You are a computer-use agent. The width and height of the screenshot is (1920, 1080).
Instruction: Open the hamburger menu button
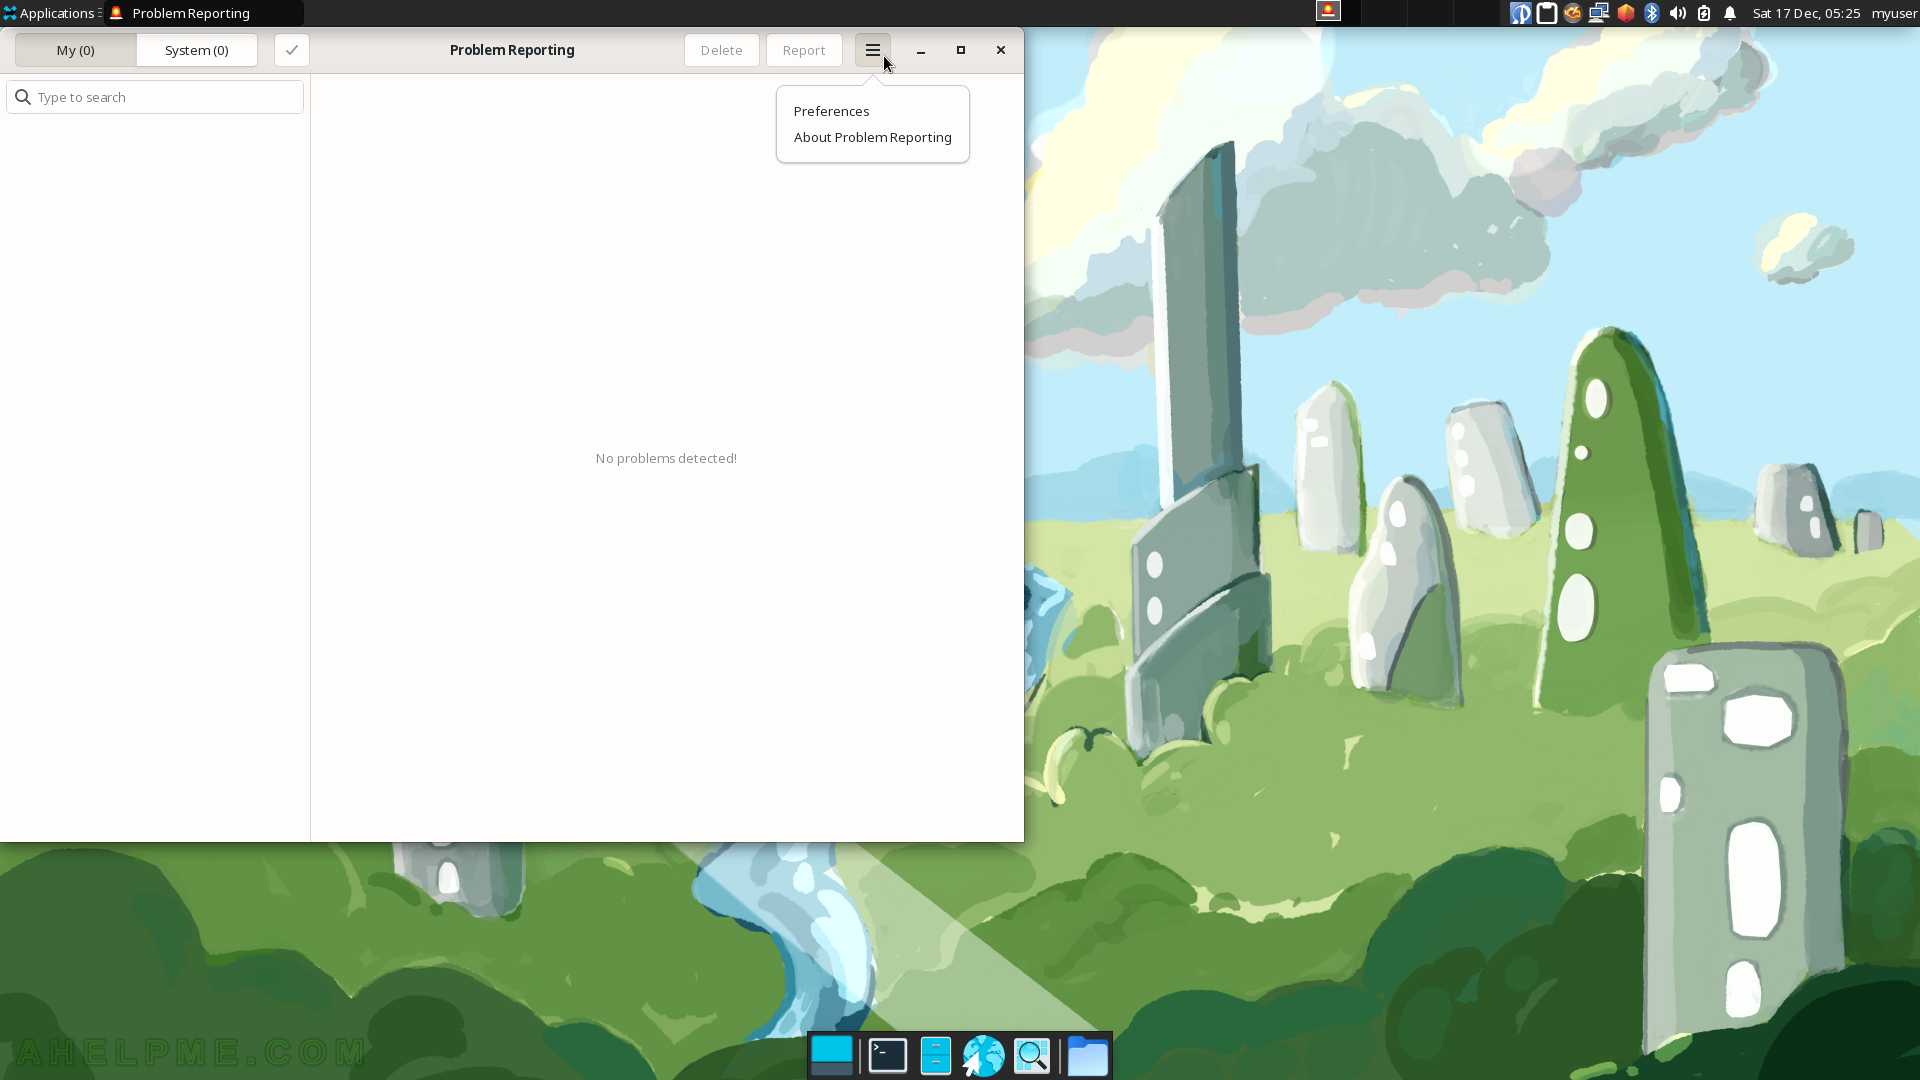click(872, 50)
